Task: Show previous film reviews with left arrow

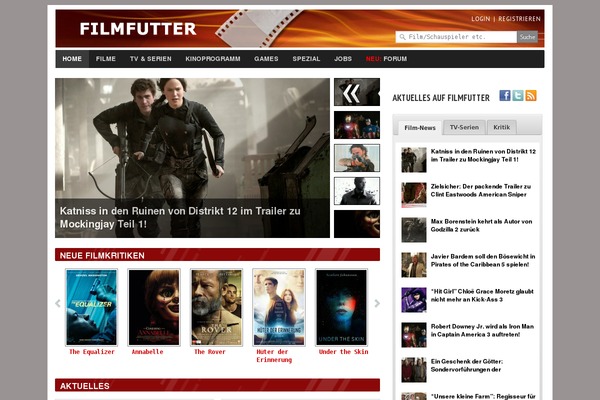Action: (58, 304)
